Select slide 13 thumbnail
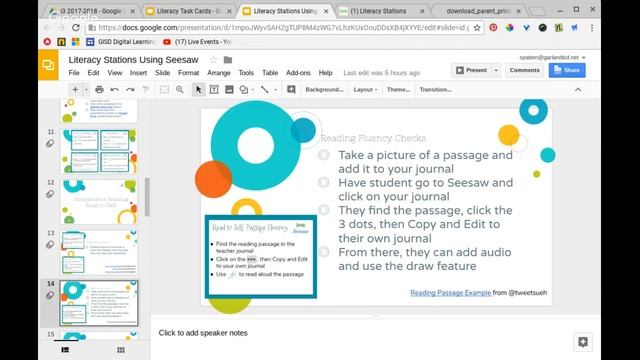640x360 pixels. [99, 252]
